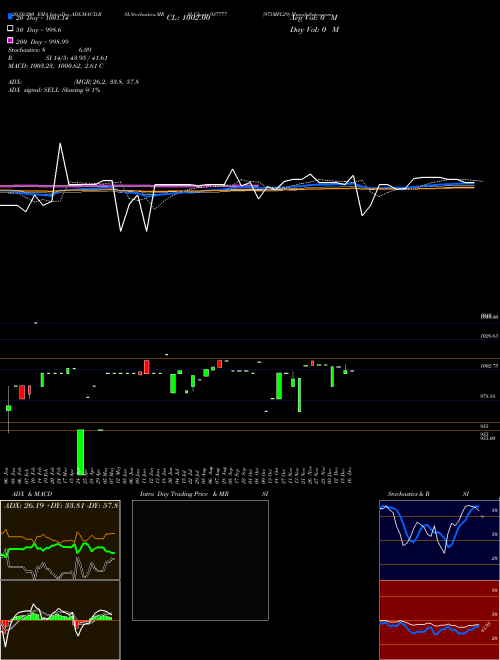
Task: Click the 'Day Vol: 0 M' text
Action: tap(314, 30)
